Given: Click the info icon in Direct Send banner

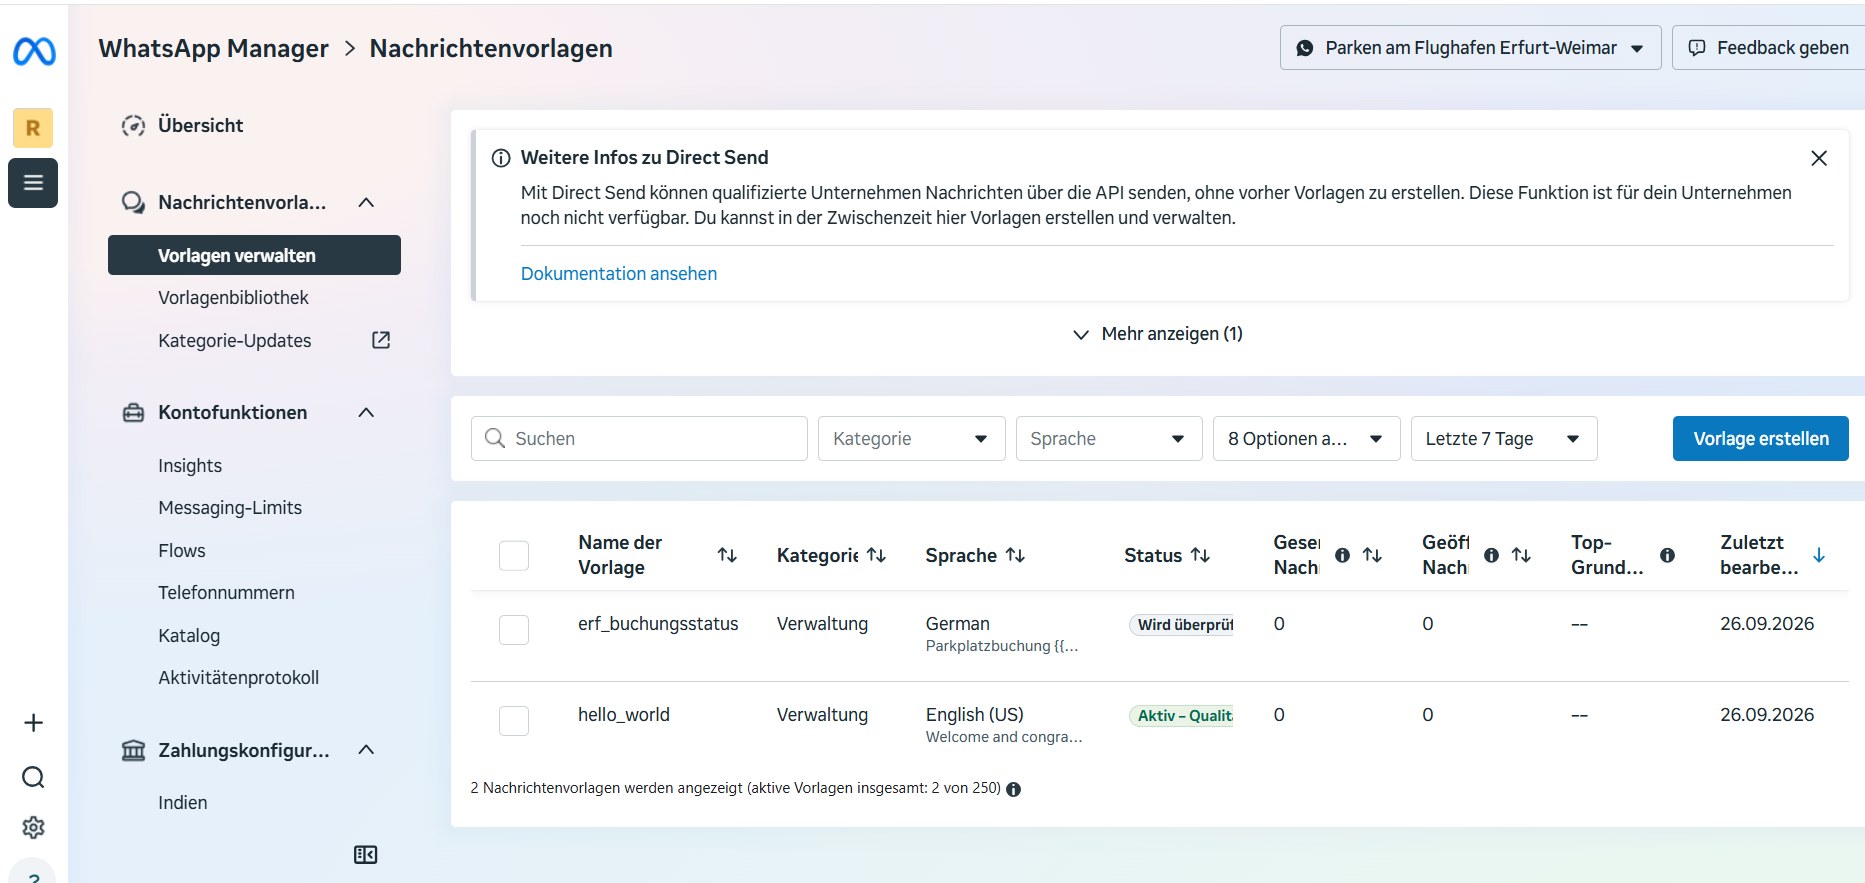Looking at the screenshot, I should (x=501, y=158).
